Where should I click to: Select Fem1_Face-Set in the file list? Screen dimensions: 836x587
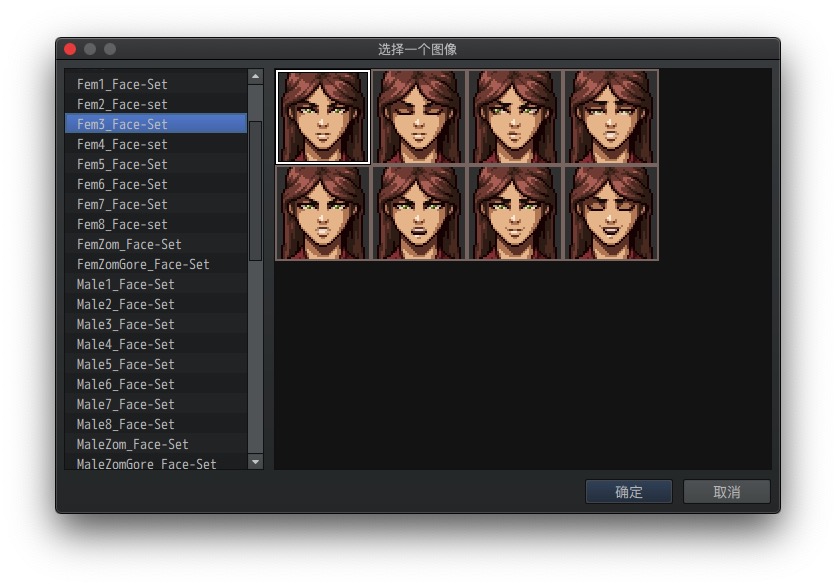tap(156, 84)
